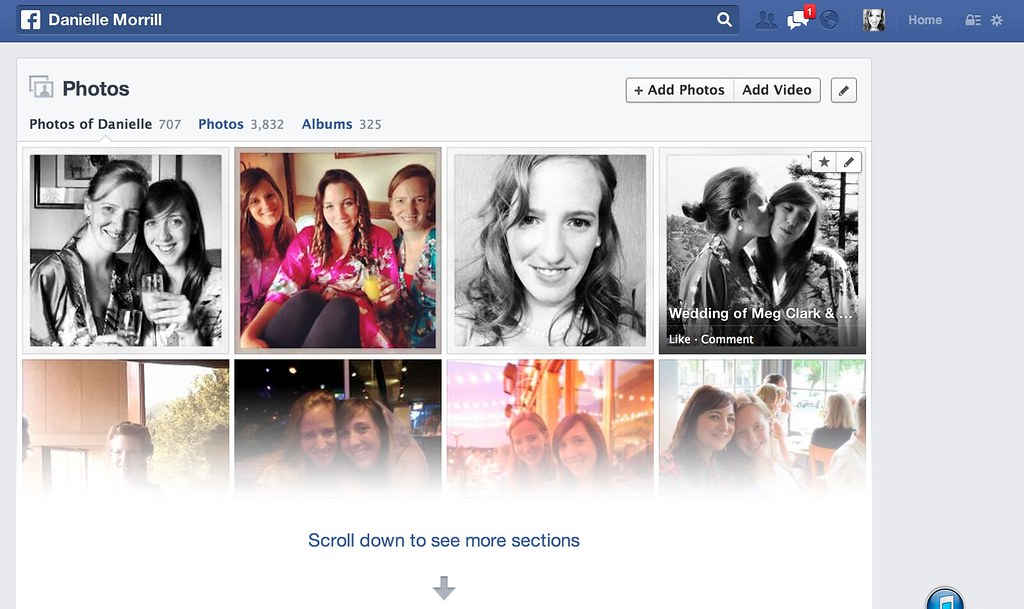Open the friend requests icon
This screenshot has width=1024, height=609.
click(x=765, y=20)
